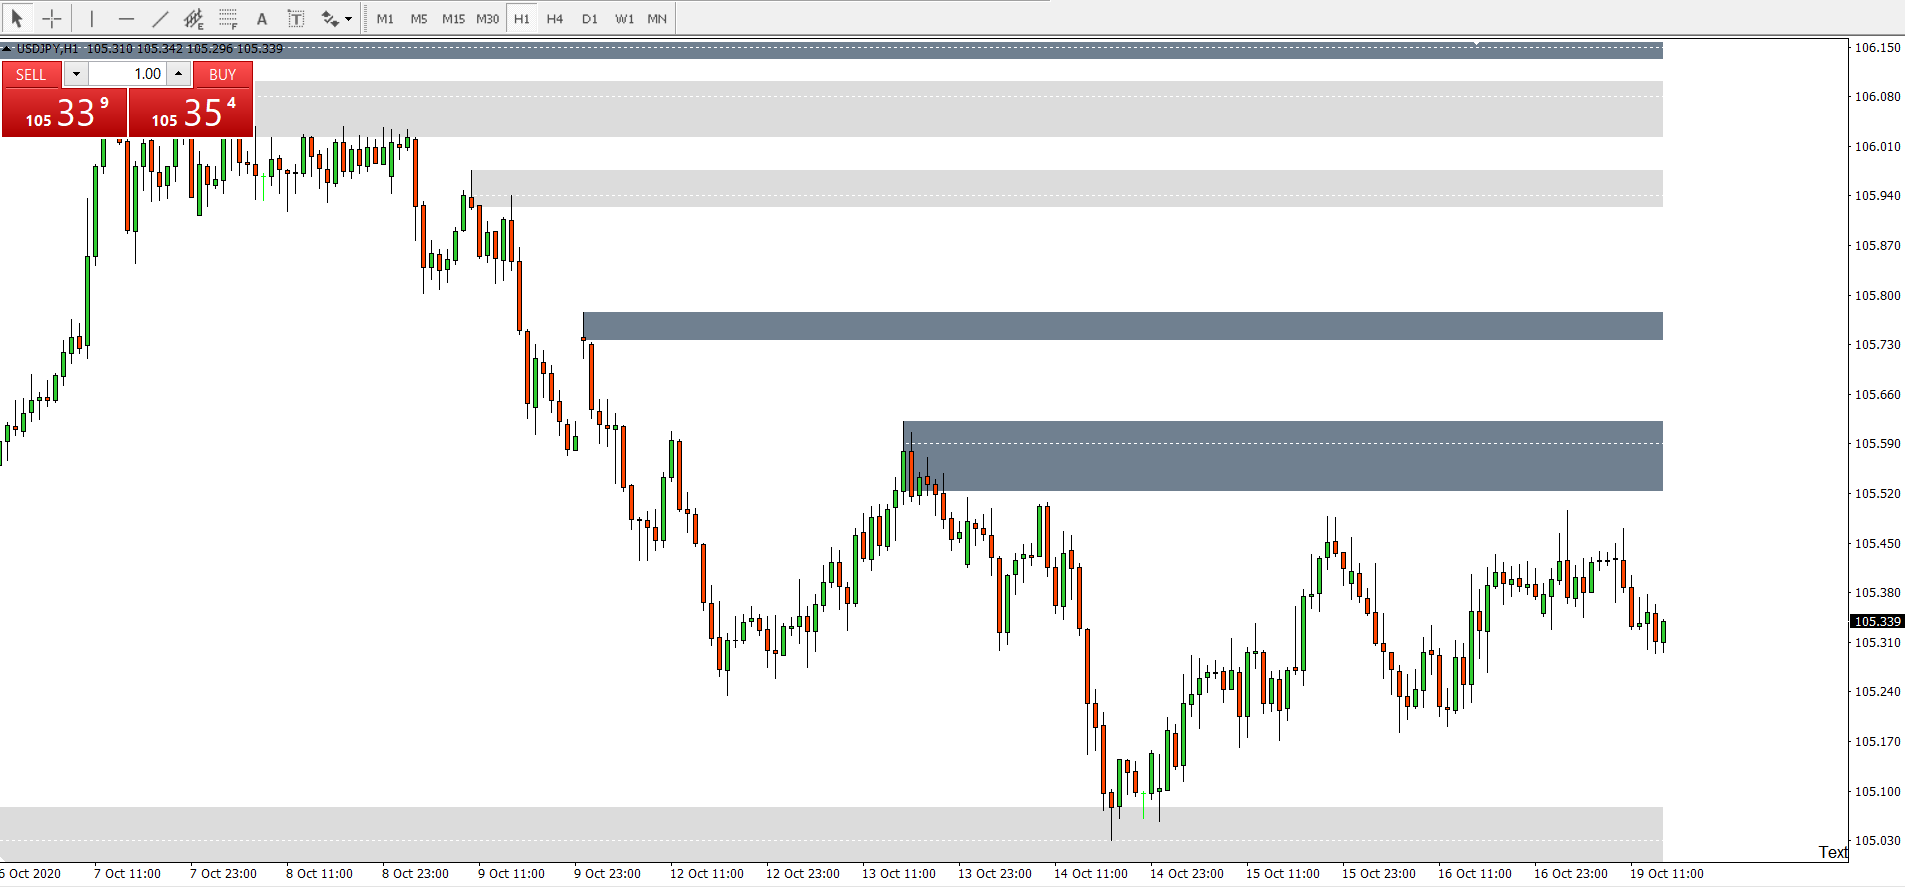Choose the vertical line drawing tool
The image size is (1905, 888).
coord(91,18)
